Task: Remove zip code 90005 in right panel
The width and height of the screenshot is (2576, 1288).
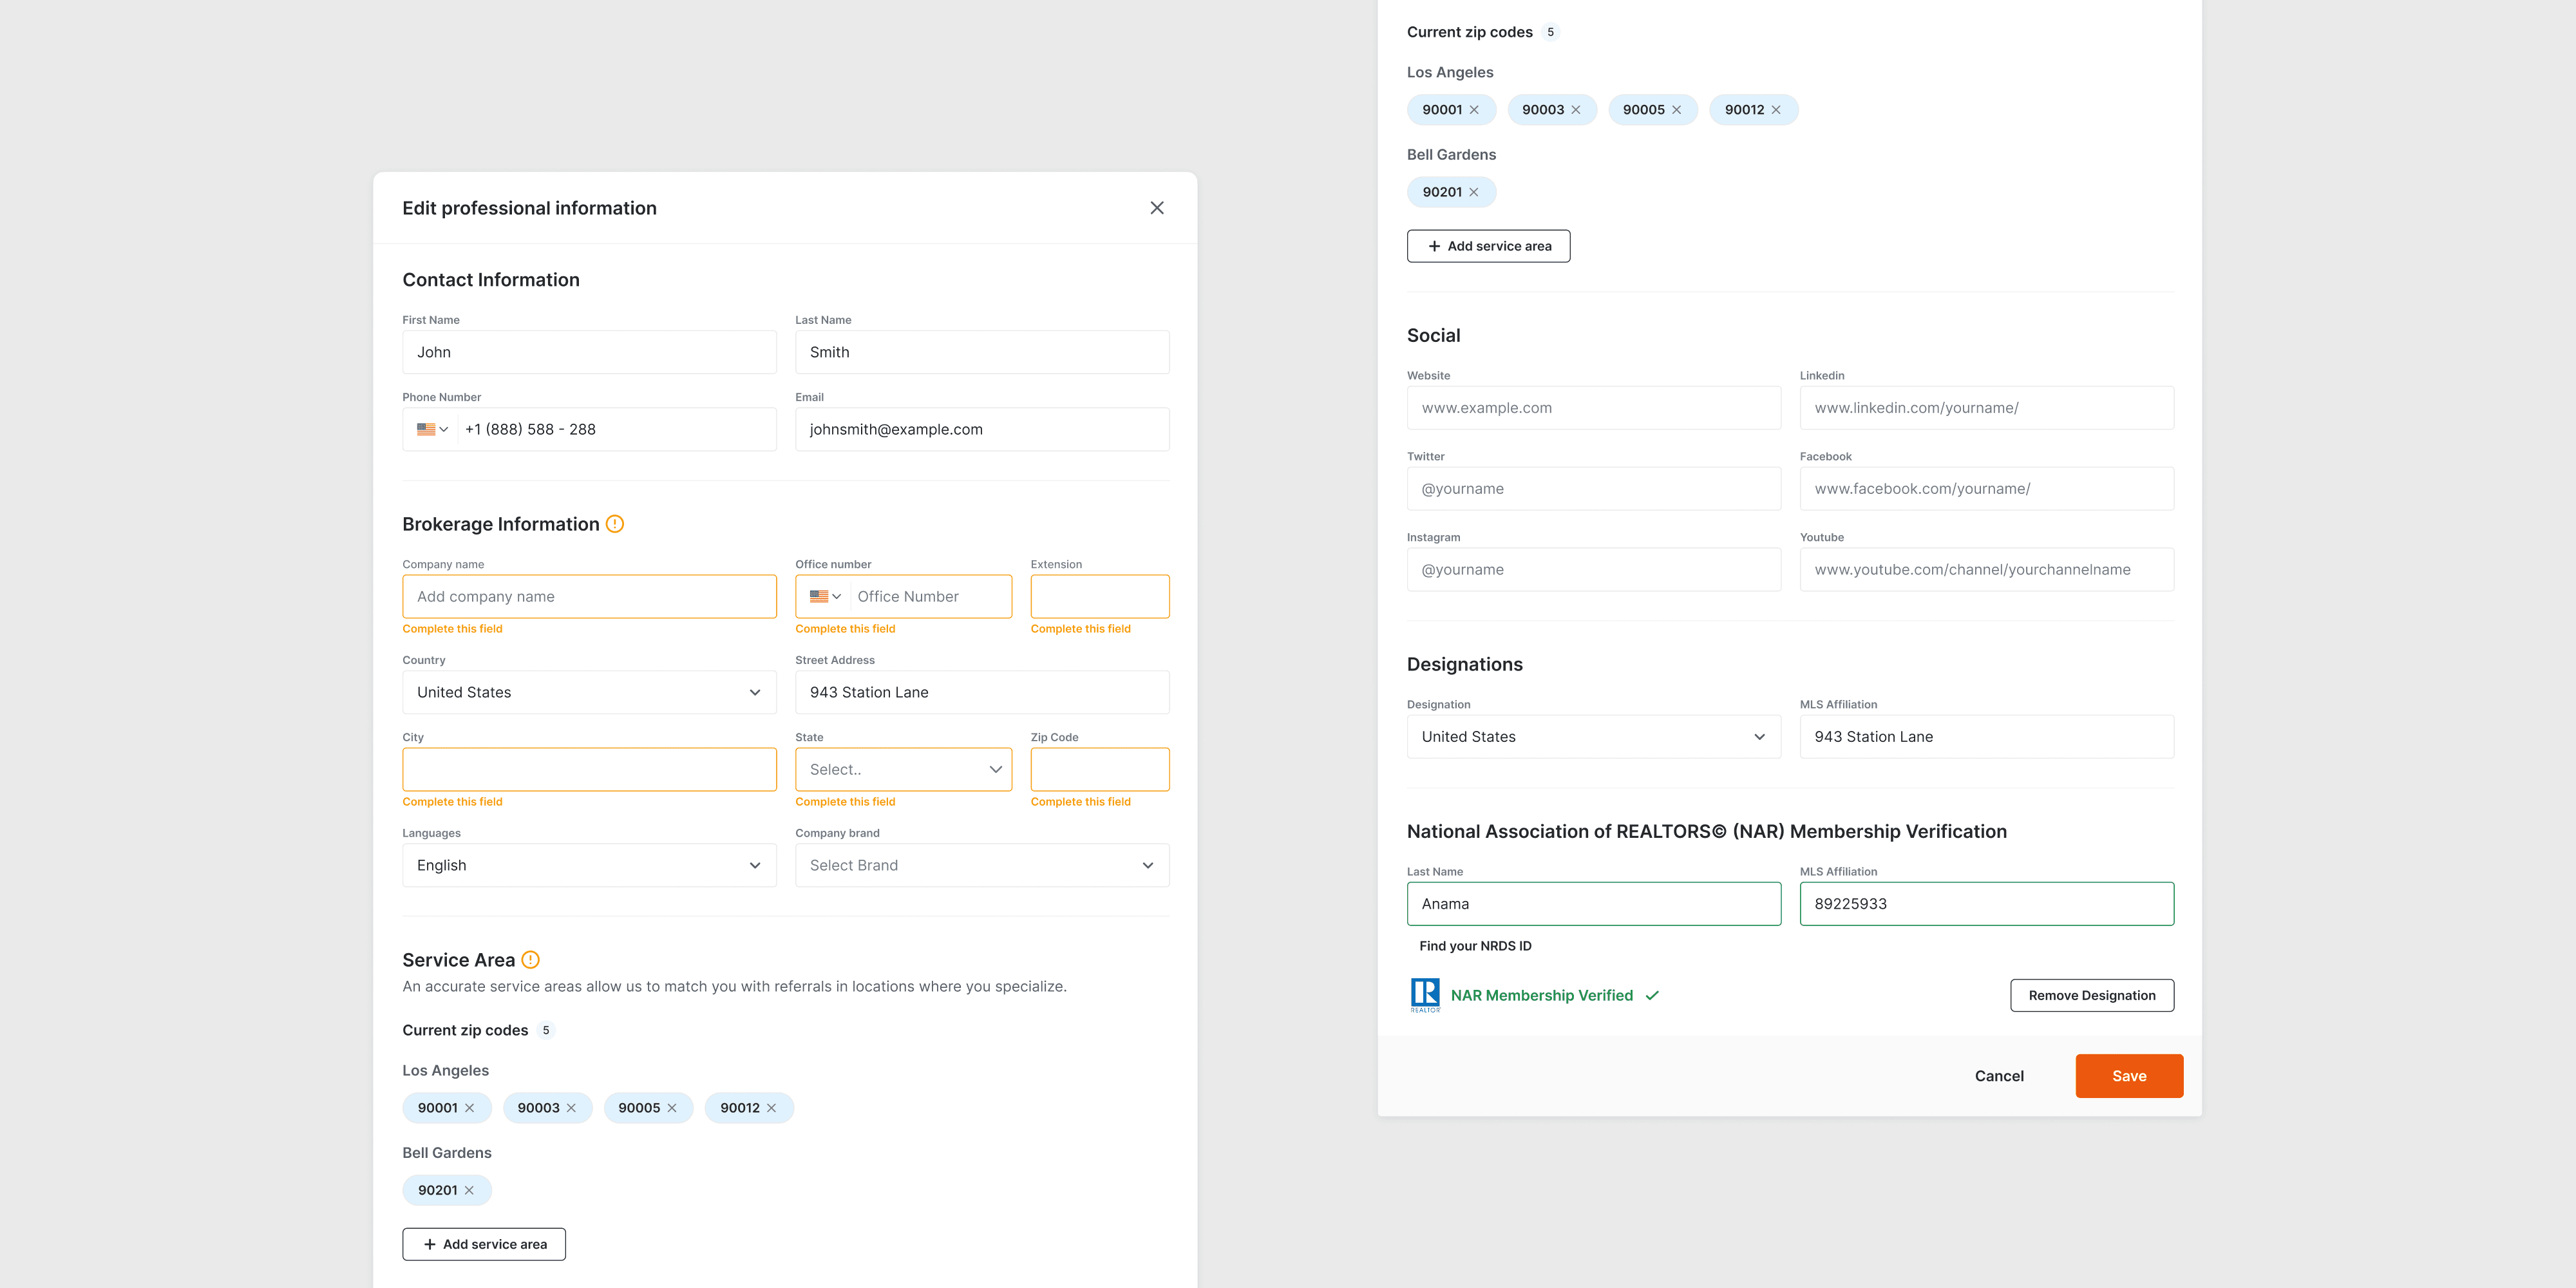Action: click(1676, 110)
